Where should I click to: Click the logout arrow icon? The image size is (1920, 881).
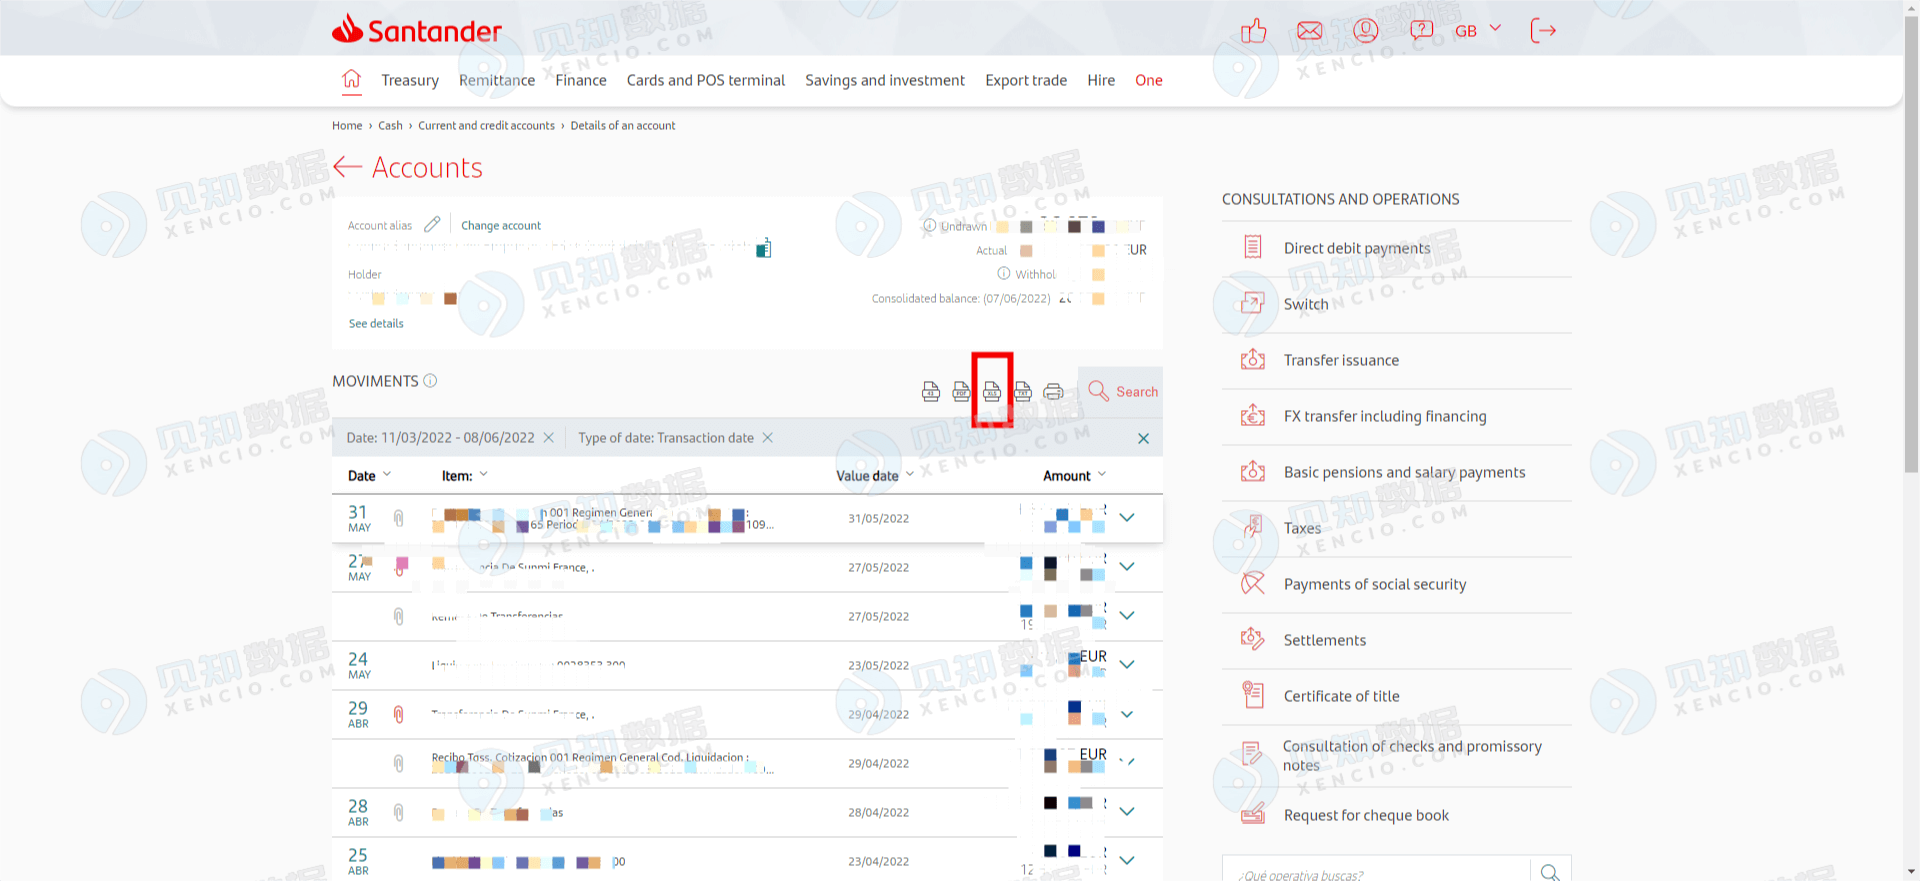(1543, 31)
